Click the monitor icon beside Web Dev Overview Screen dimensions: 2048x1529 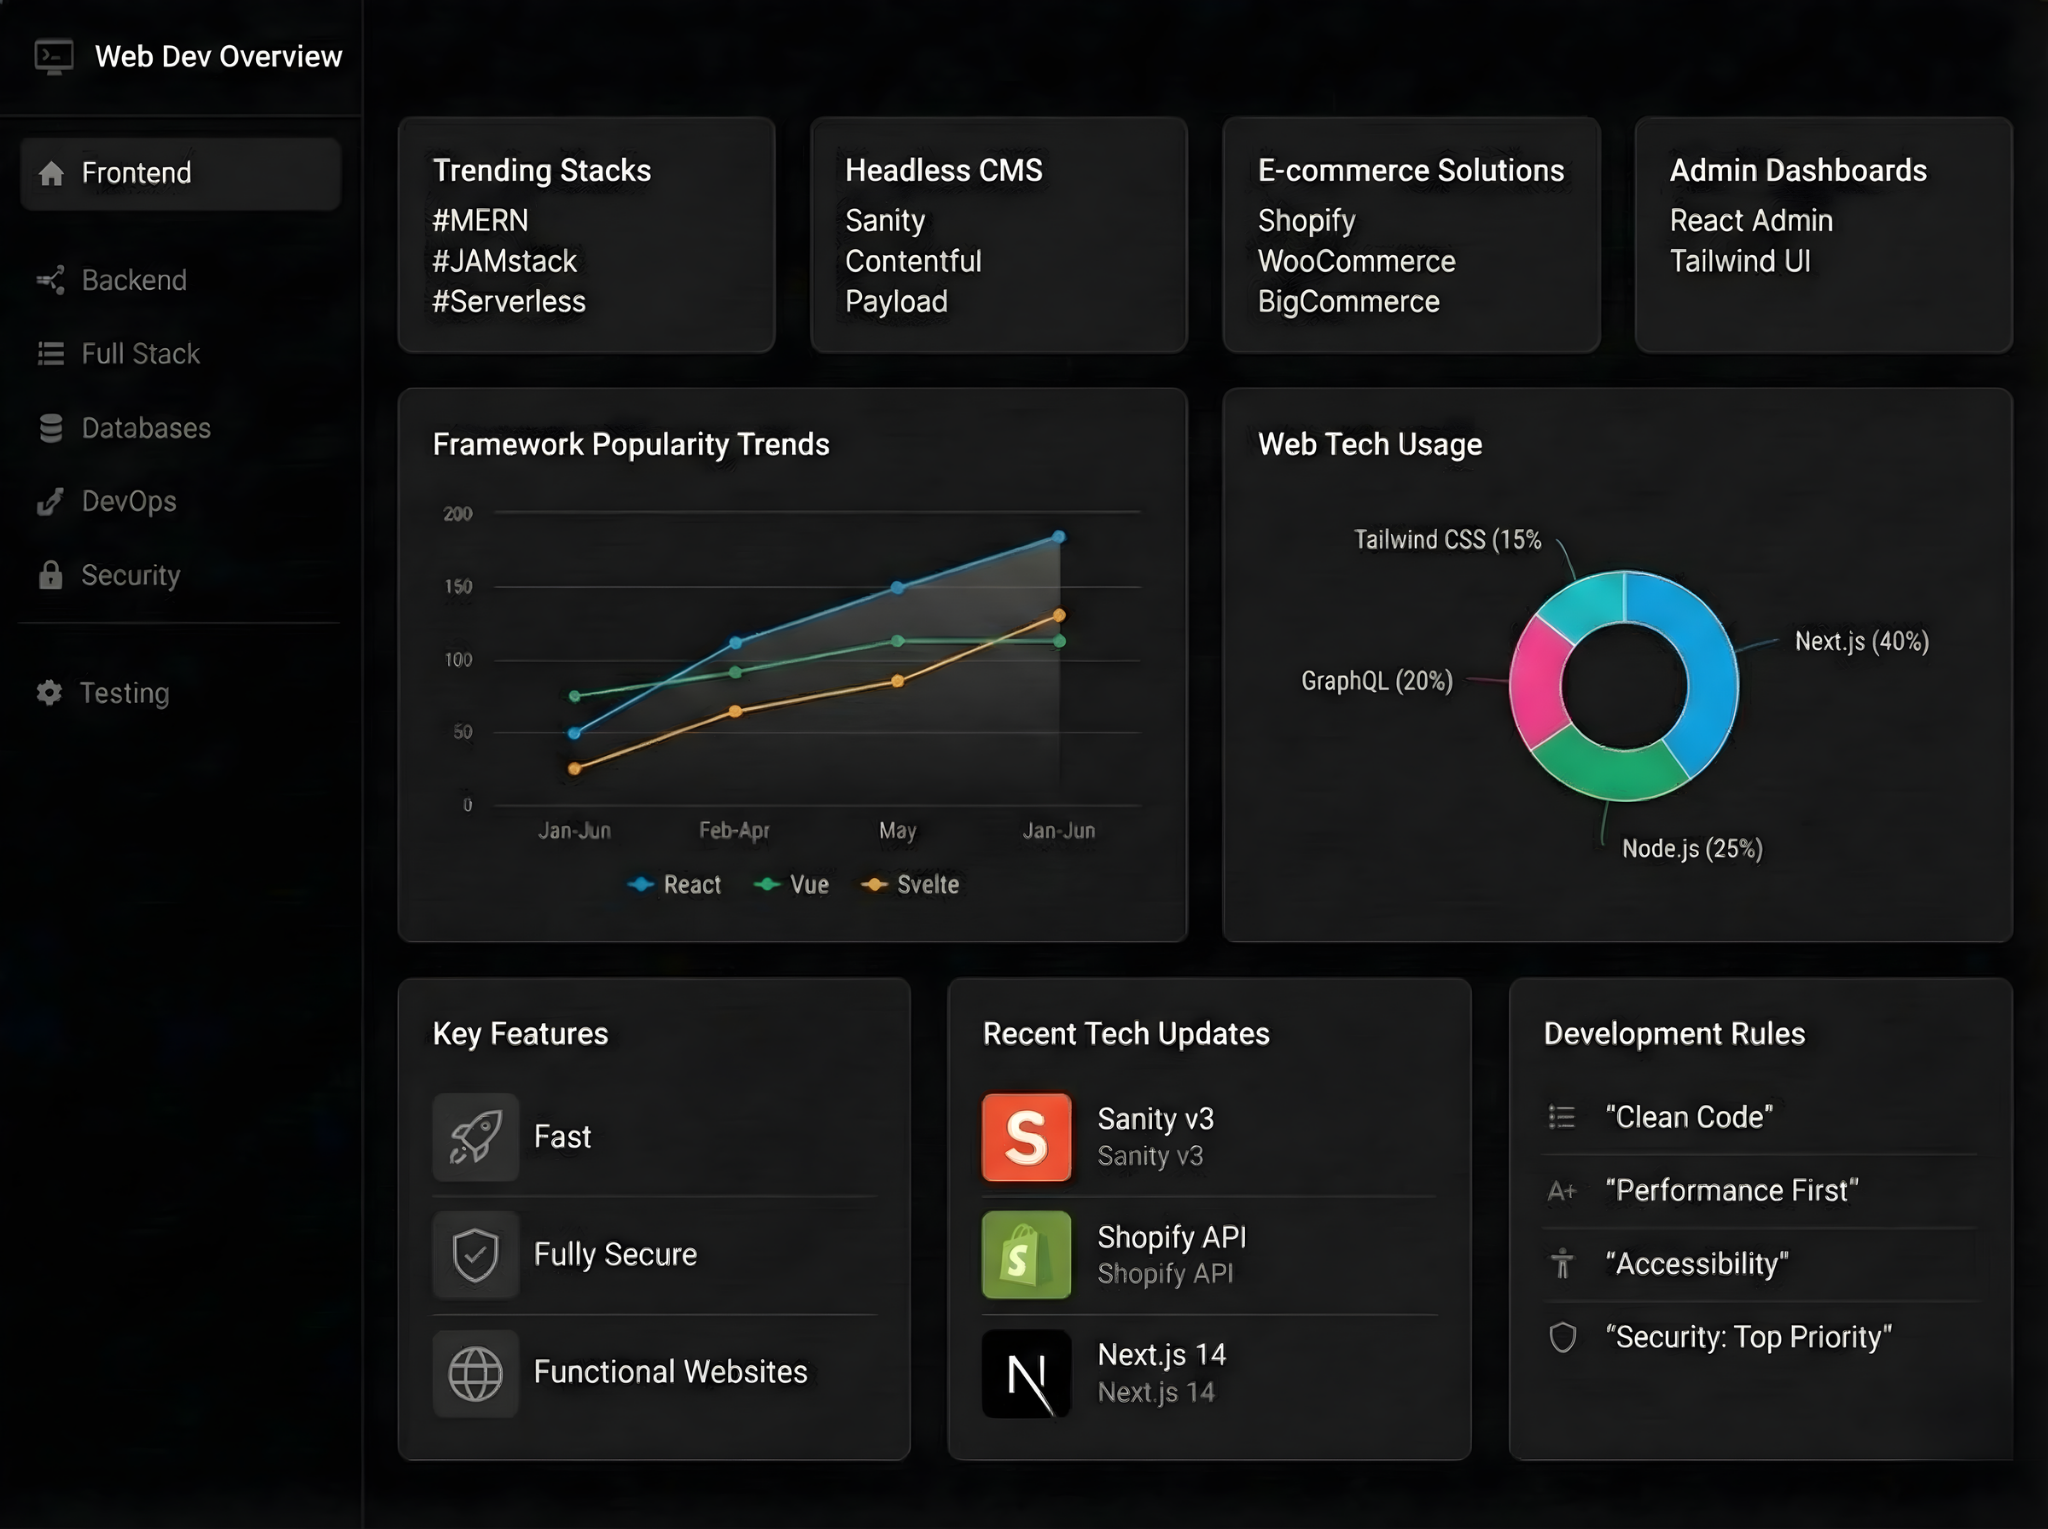coord(54,57)
